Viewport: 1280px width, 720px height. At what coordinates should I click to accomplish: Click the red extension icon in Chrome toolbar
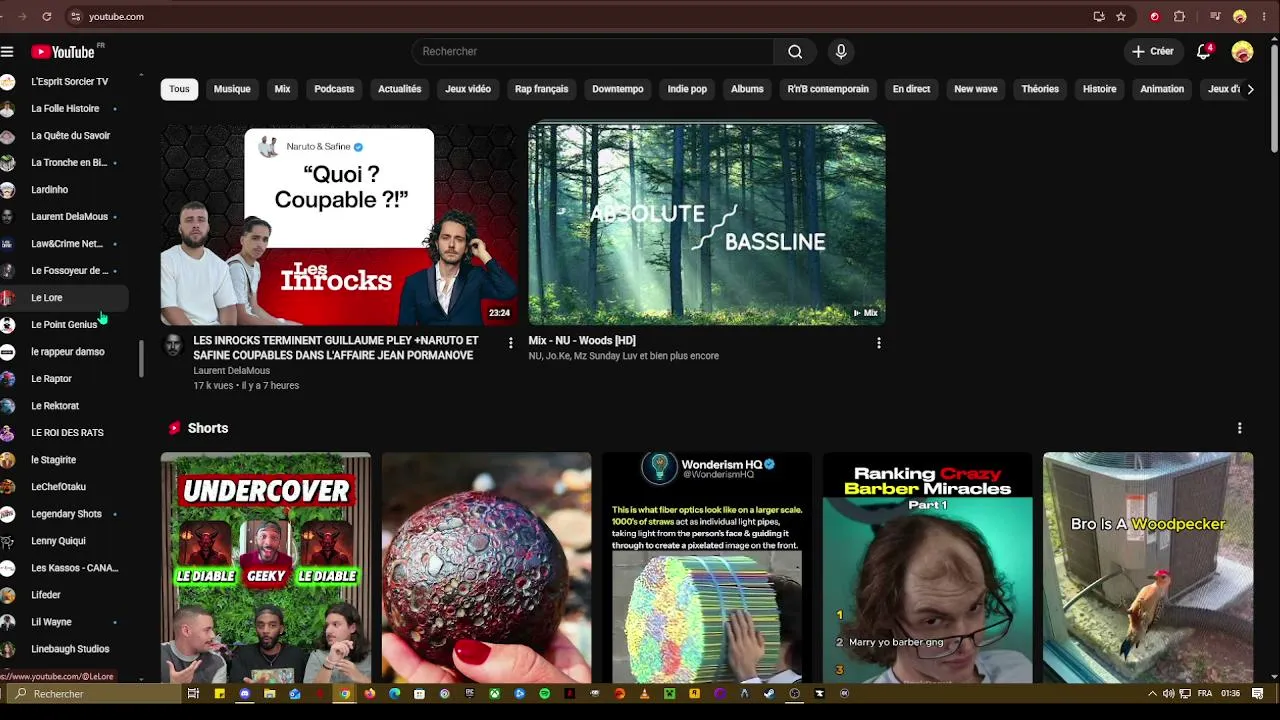coord(1155,16)
